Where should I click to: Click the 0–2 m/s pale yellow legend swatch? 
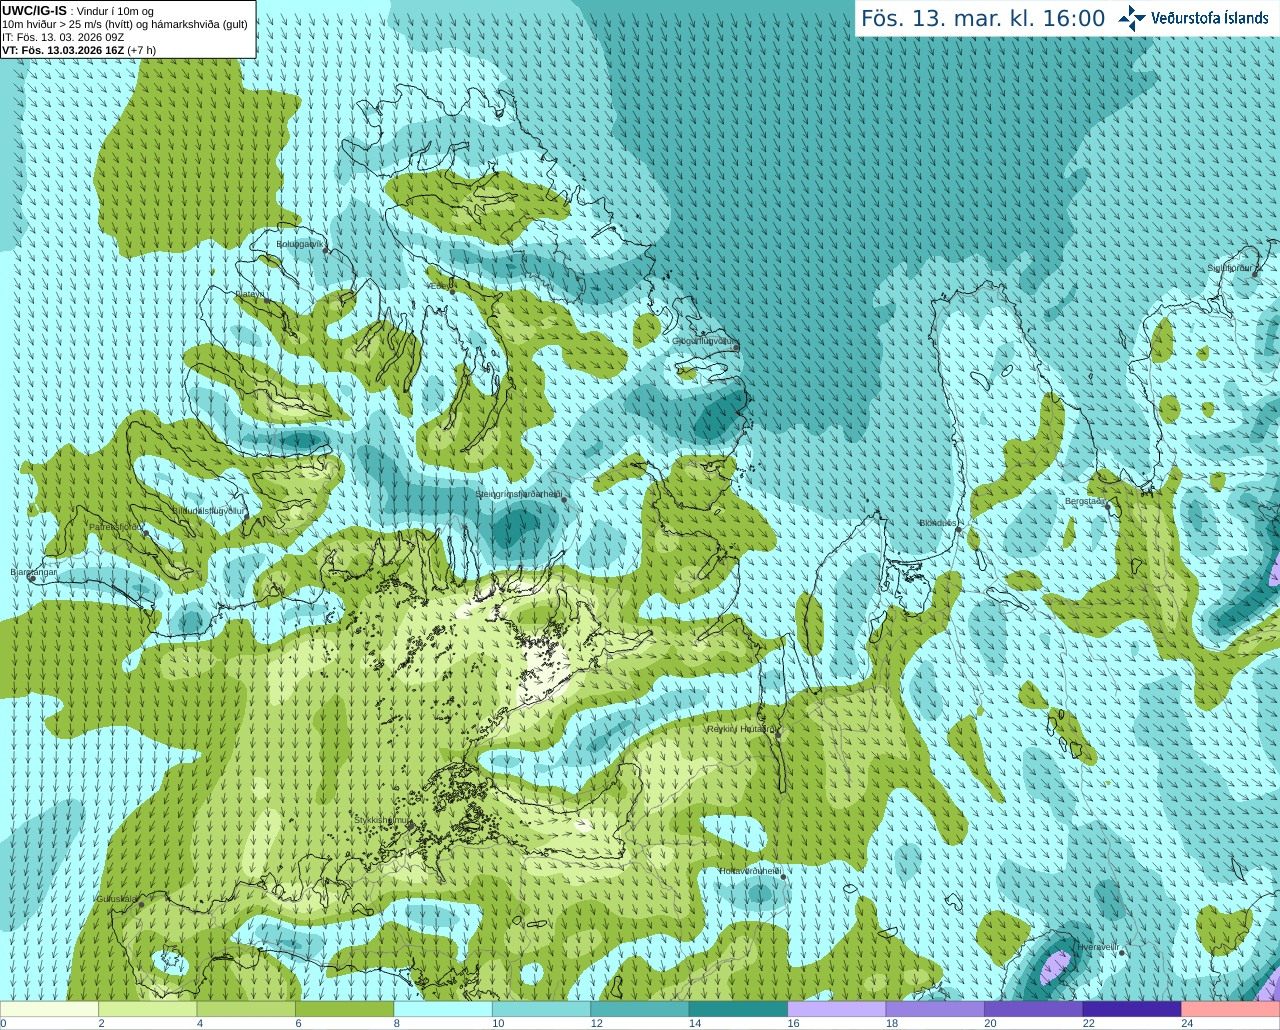pos(49,1009)
